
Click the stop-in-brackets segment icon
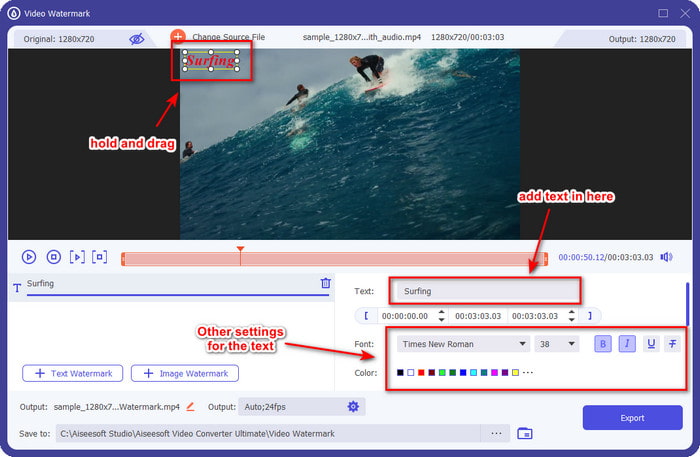100,257
